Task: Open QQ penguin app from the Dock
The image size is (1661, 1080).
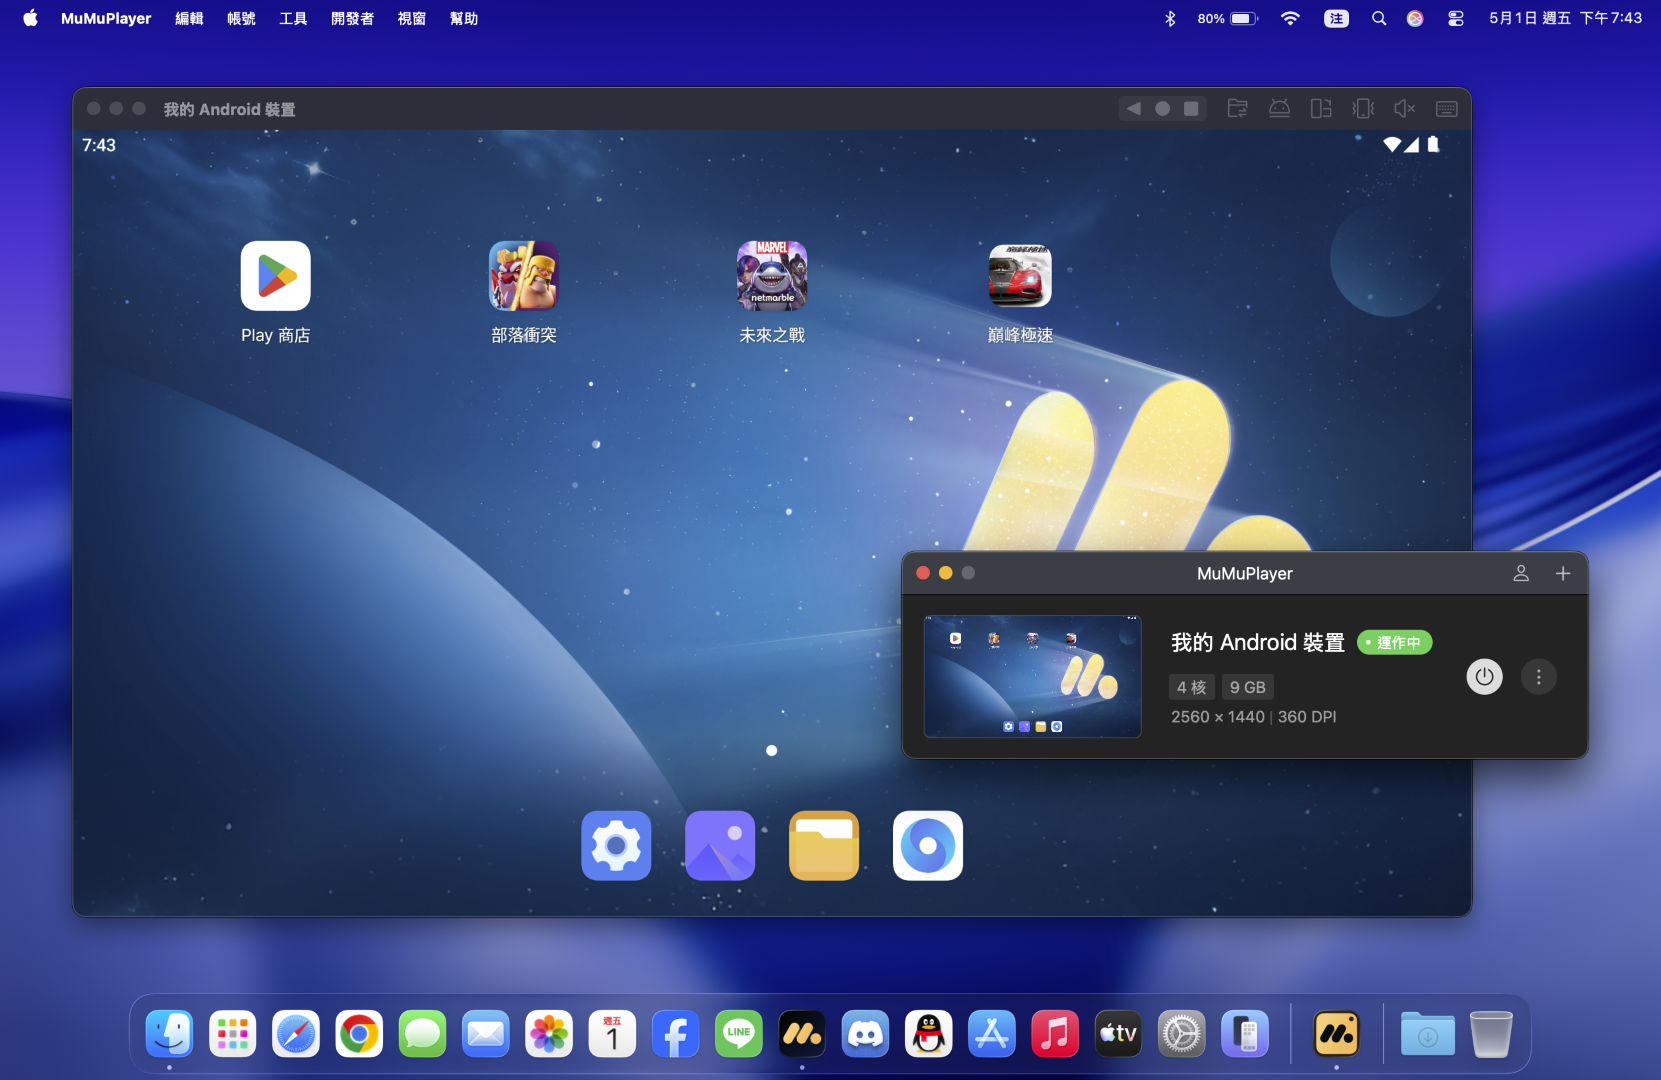Action: point(929,1034)
